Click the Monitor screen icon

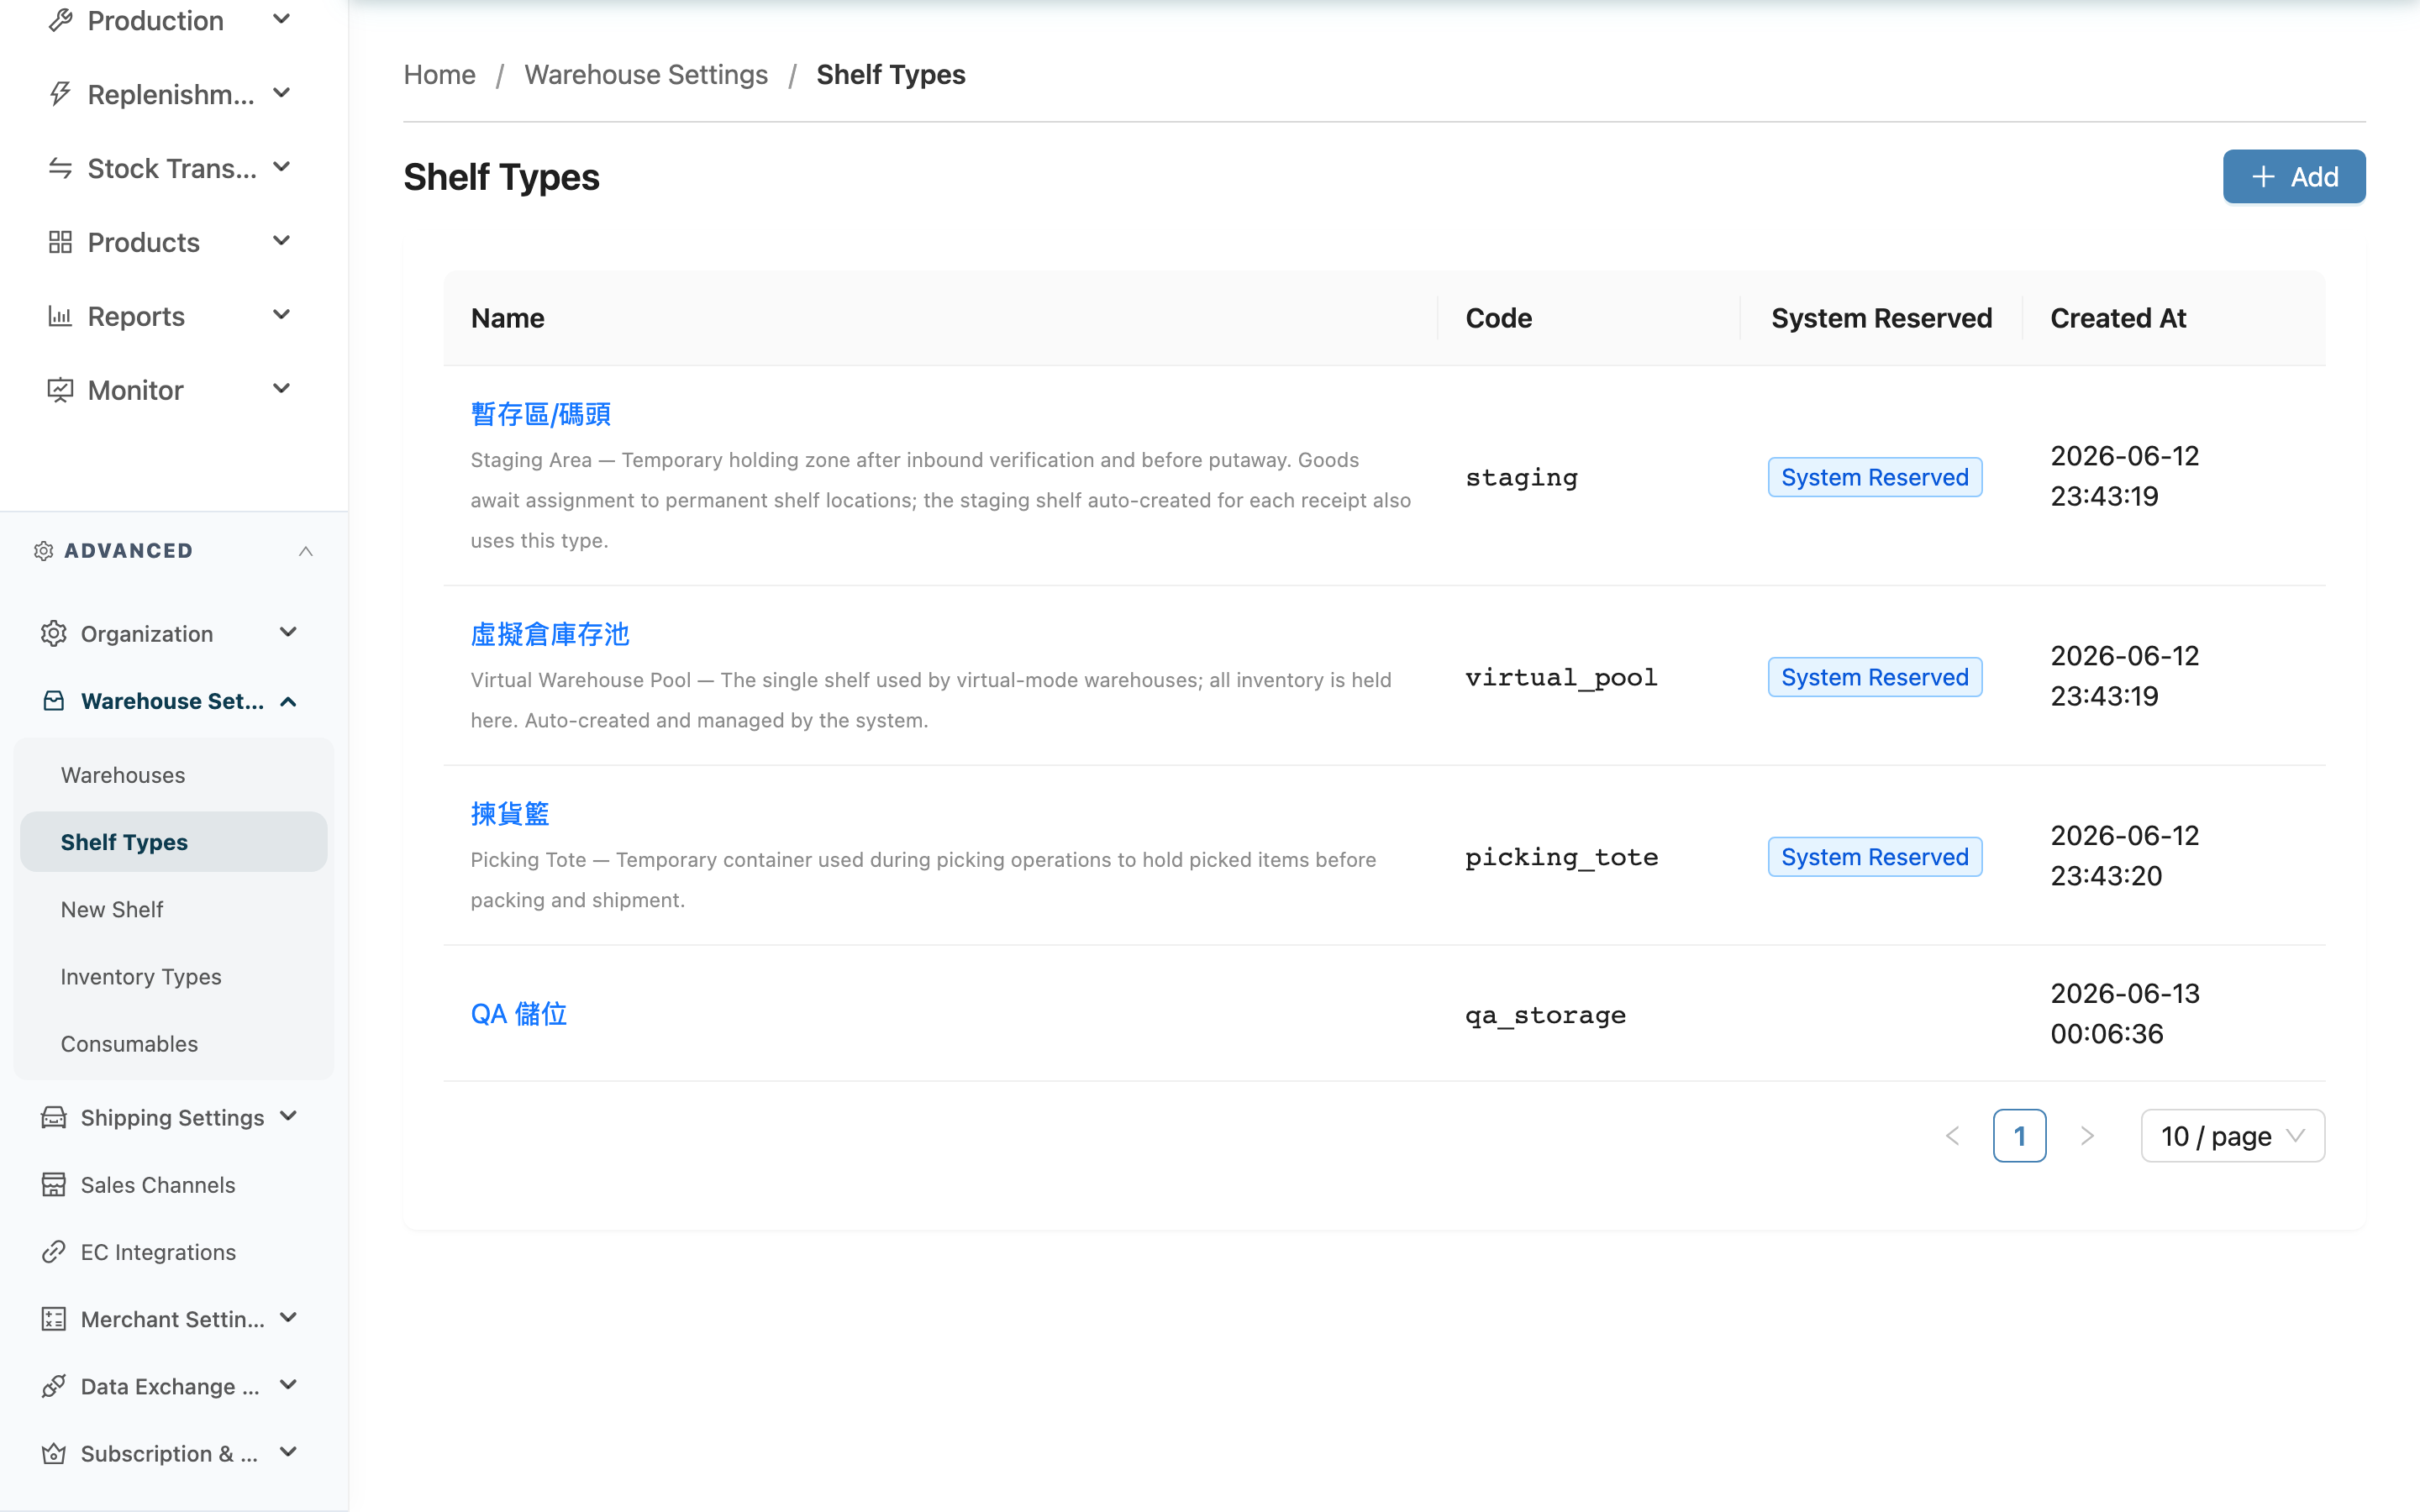click(x=60, y=390)
